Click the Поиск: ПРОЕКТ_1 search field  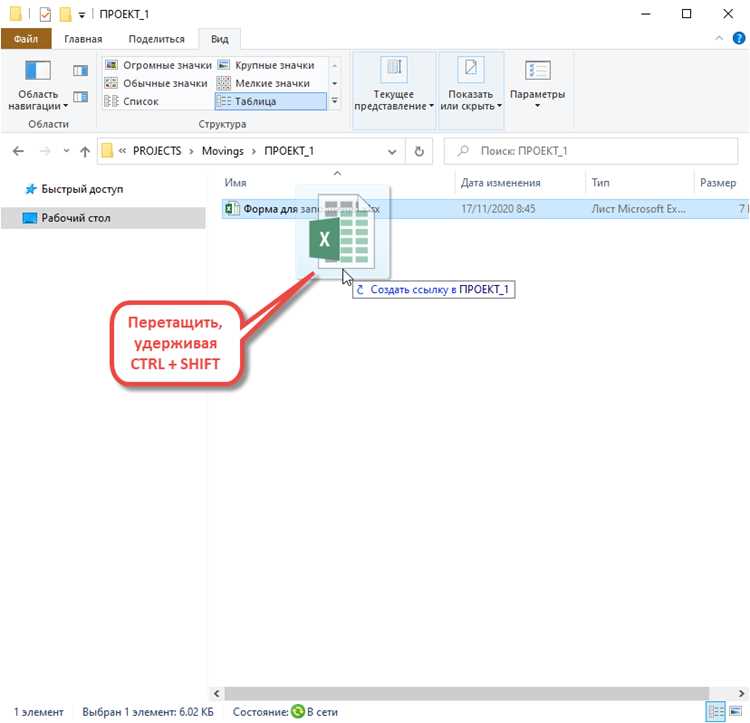(x=591, y=151)
